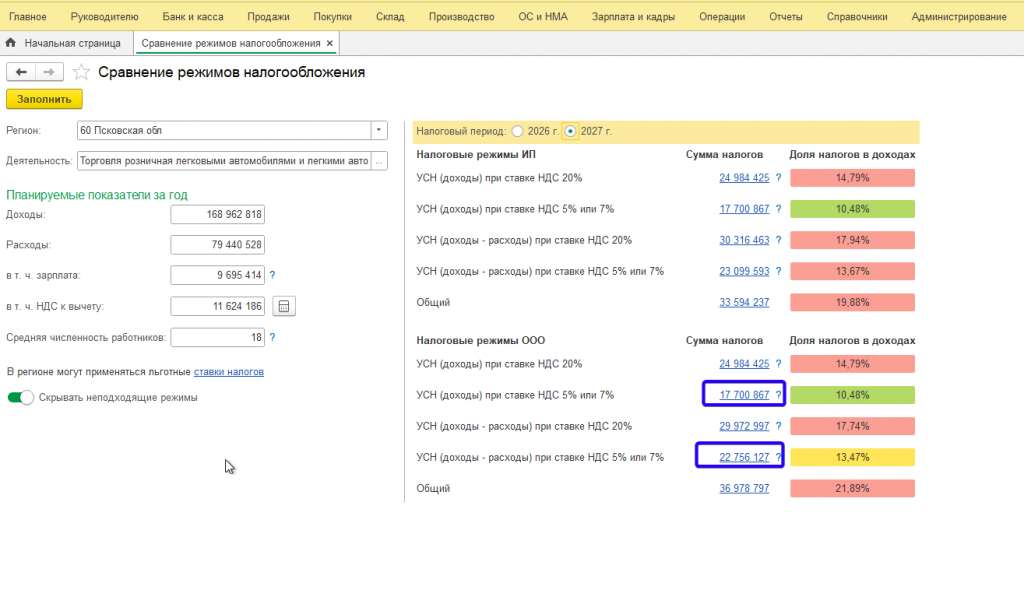1024x590 pixels.
Task: Open the Зарплата и кадры menu
Action: pos(633,16)
